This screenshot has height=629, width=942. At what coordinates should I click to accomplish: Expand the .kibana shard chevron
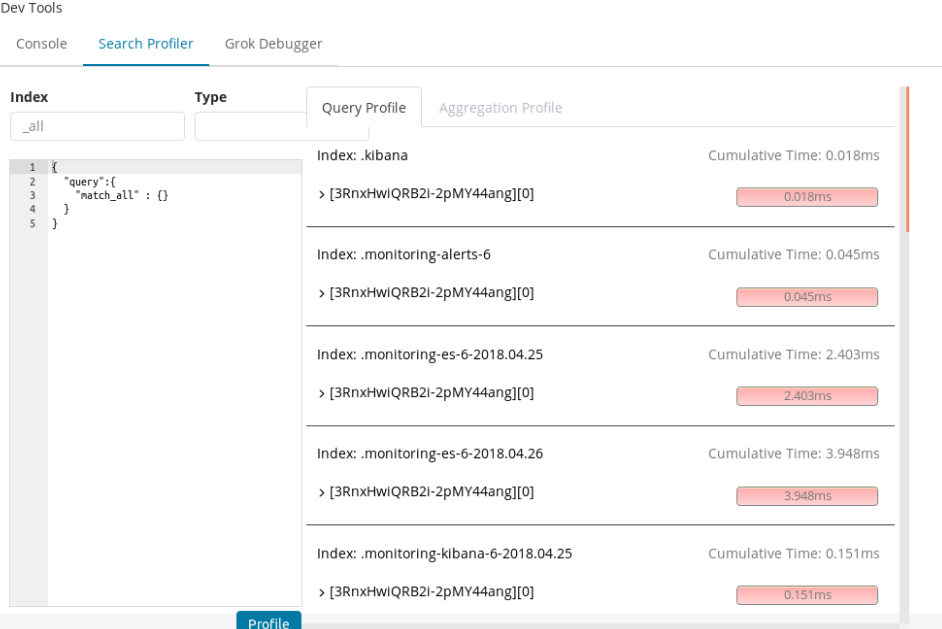321,195
